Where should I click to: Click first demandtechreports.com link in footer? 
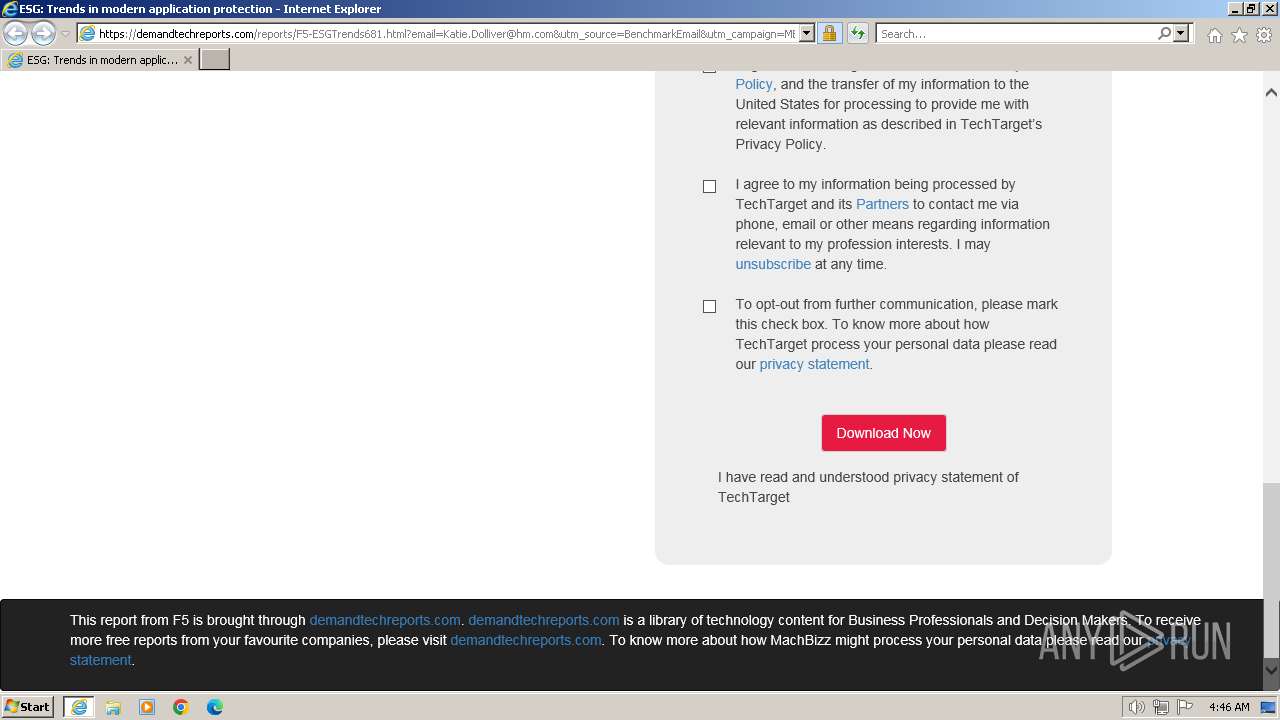pos(385,620)
